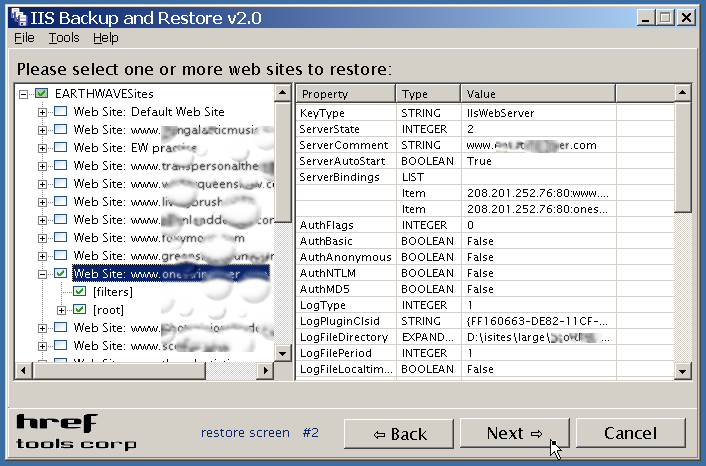Click the tree horizontal scrollbar thumb

point(119,371)
